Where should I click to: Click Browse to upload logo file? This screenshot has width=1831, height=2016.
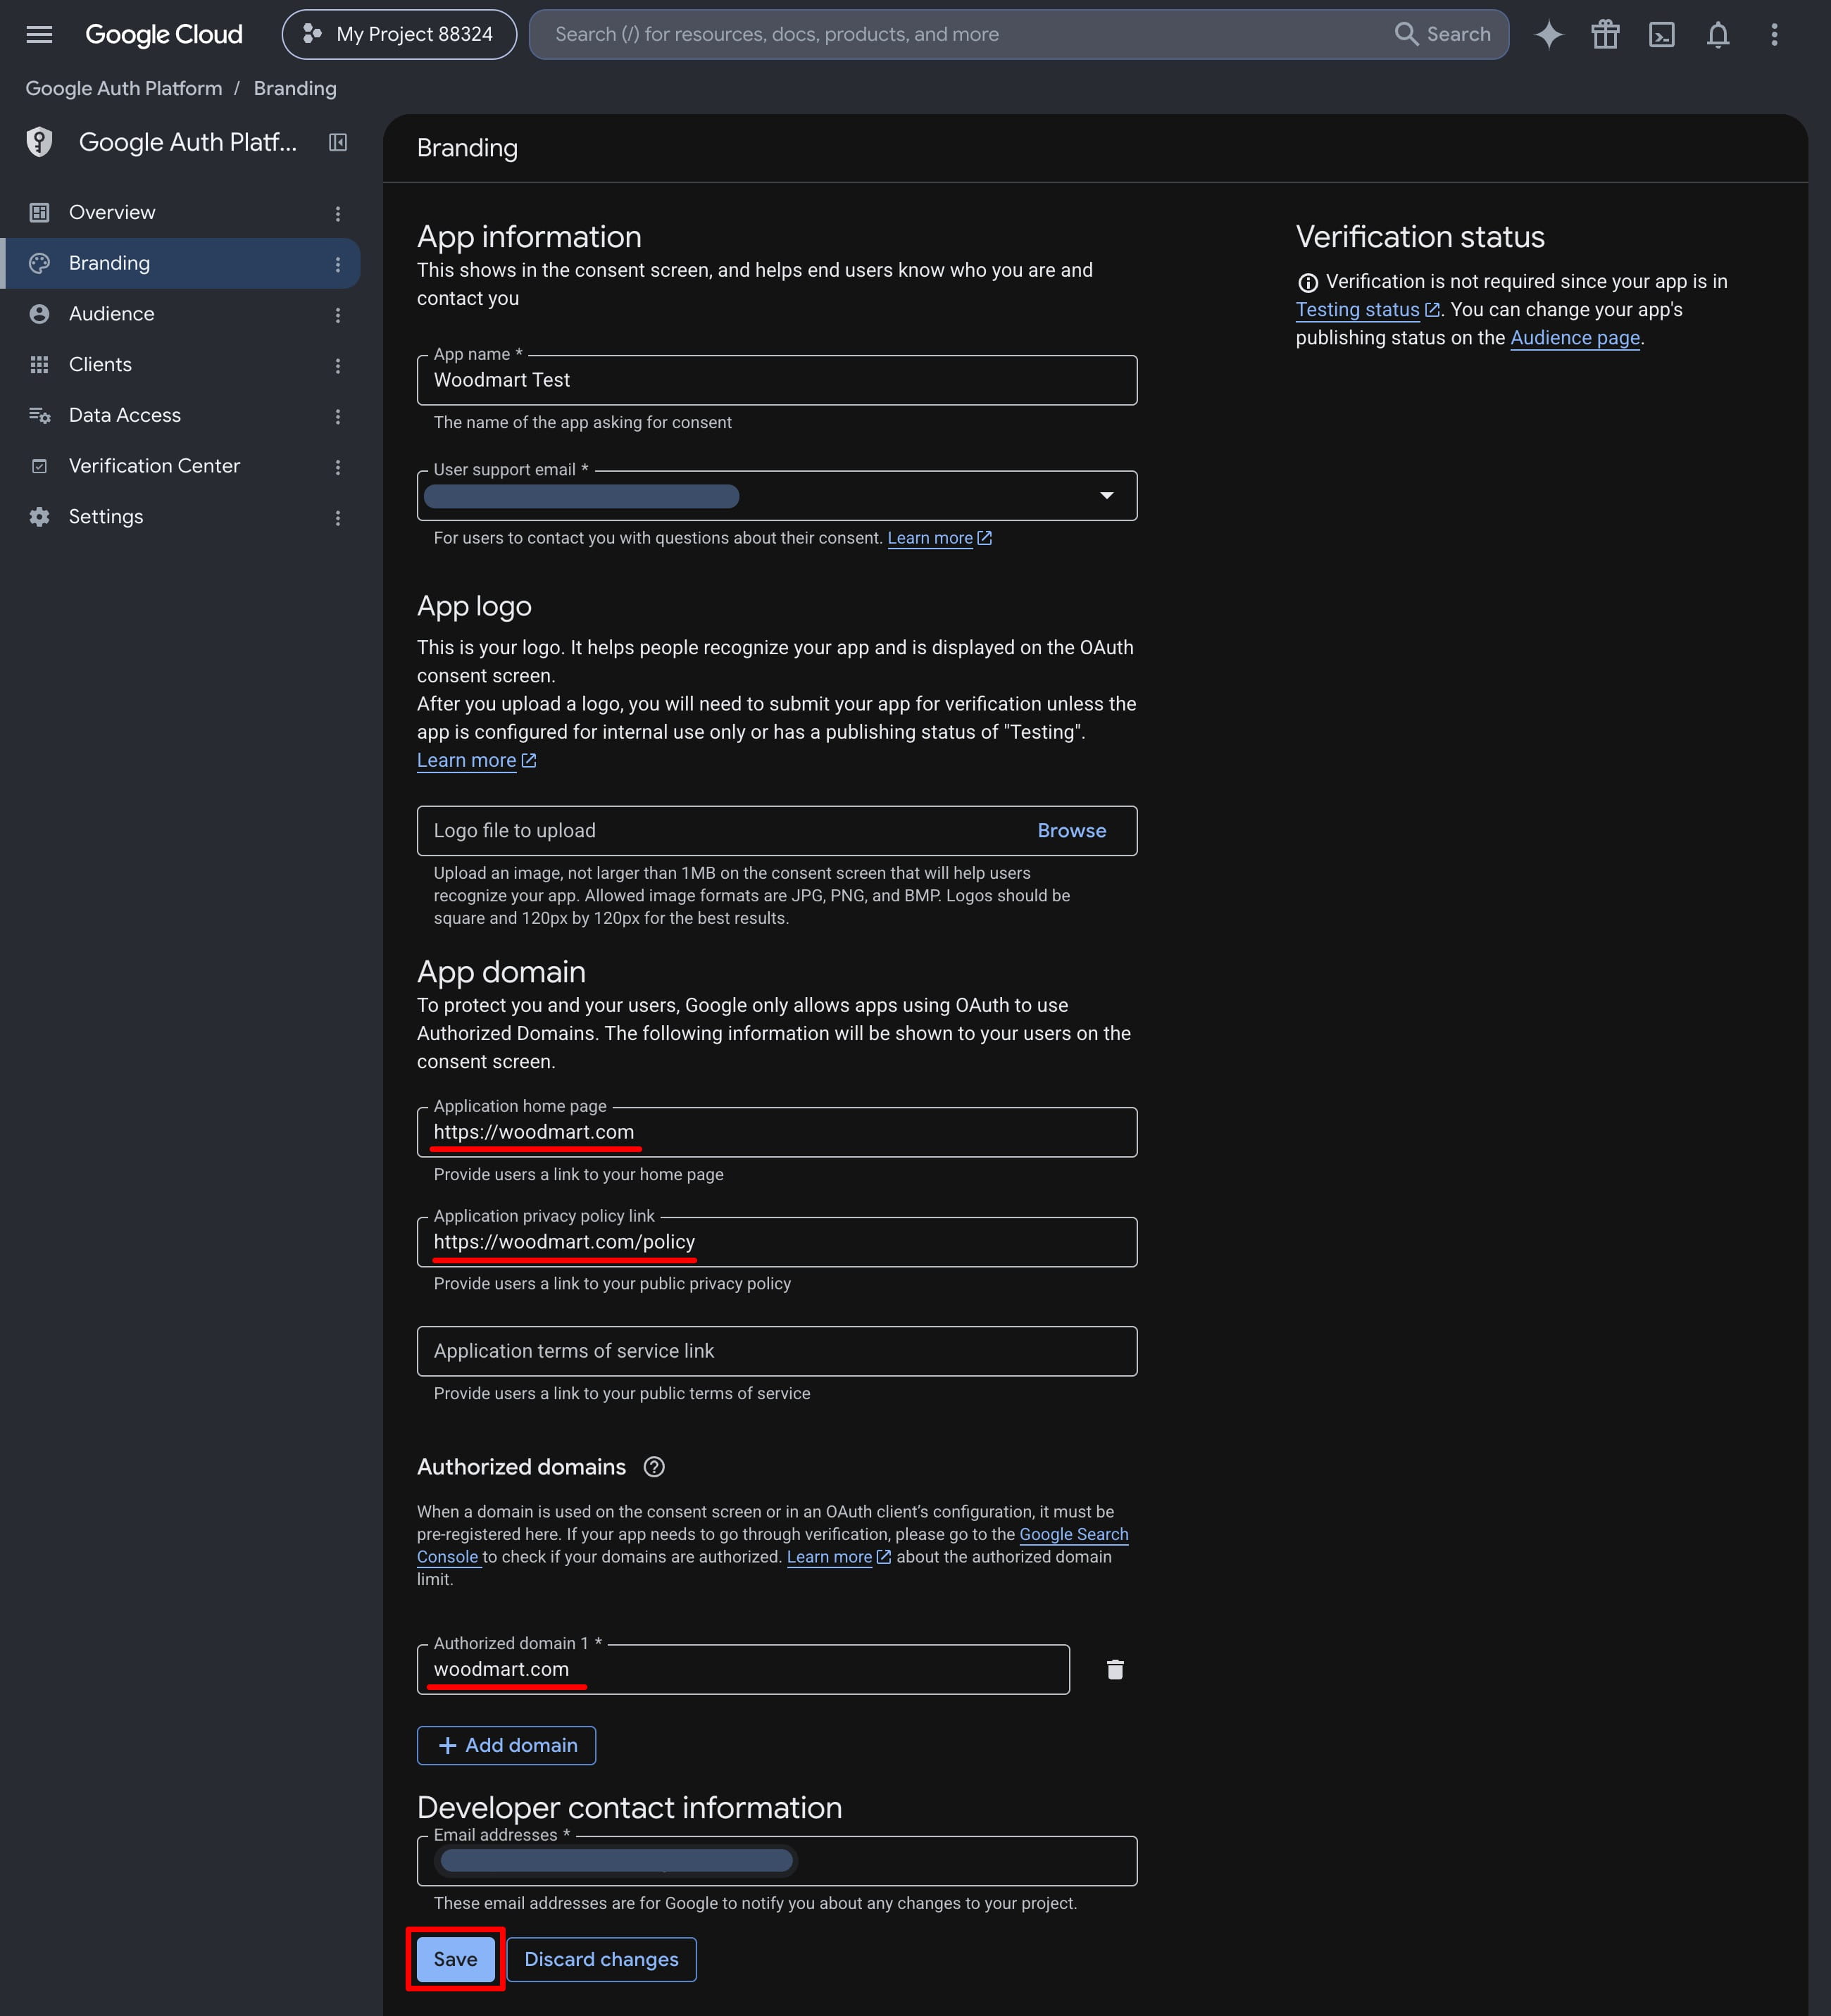[1071, 830]
